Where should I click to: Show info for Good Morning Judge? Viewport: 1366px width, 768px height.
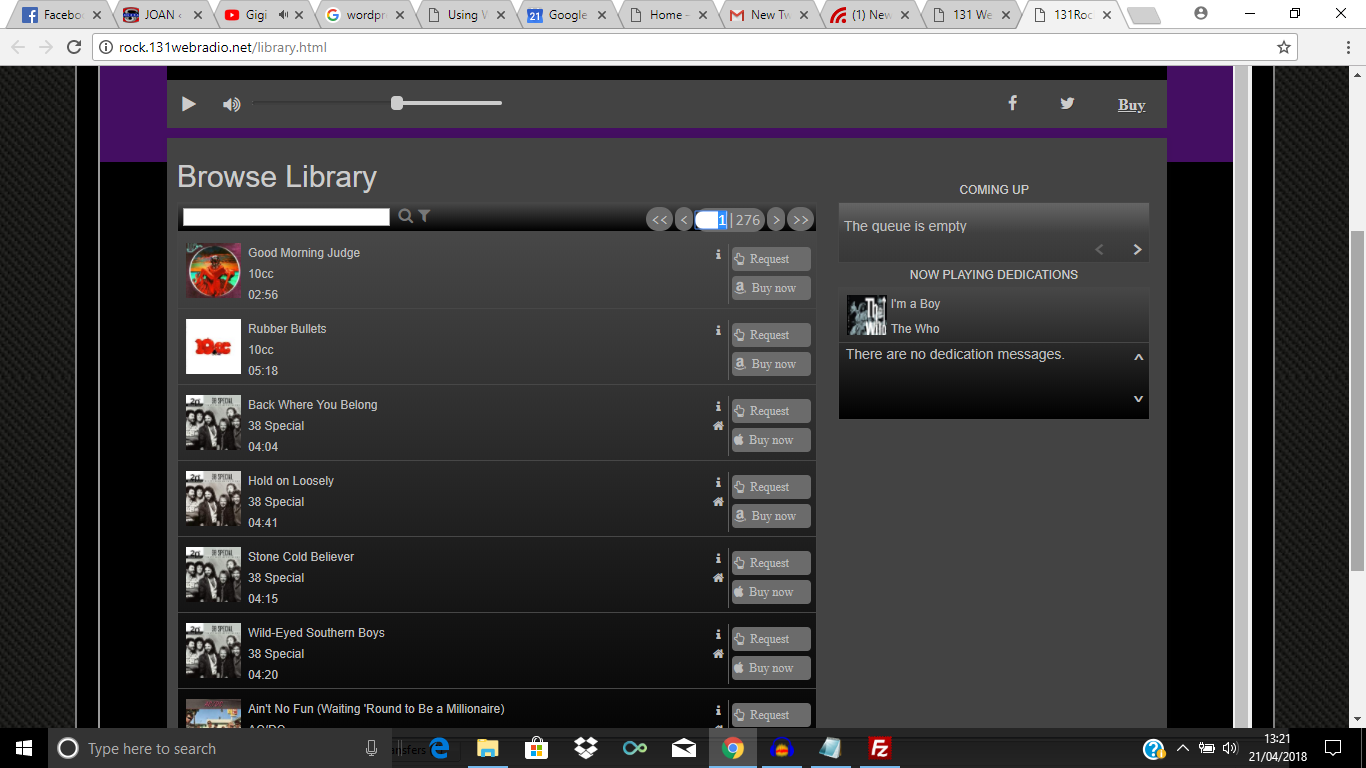coord(718,255)
